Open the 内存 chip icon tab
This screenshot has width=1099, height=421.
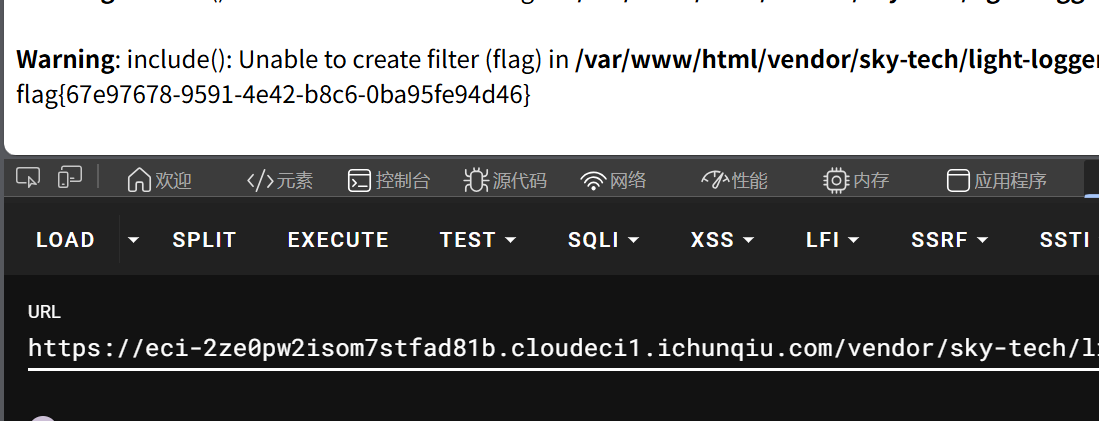point(855,180)
